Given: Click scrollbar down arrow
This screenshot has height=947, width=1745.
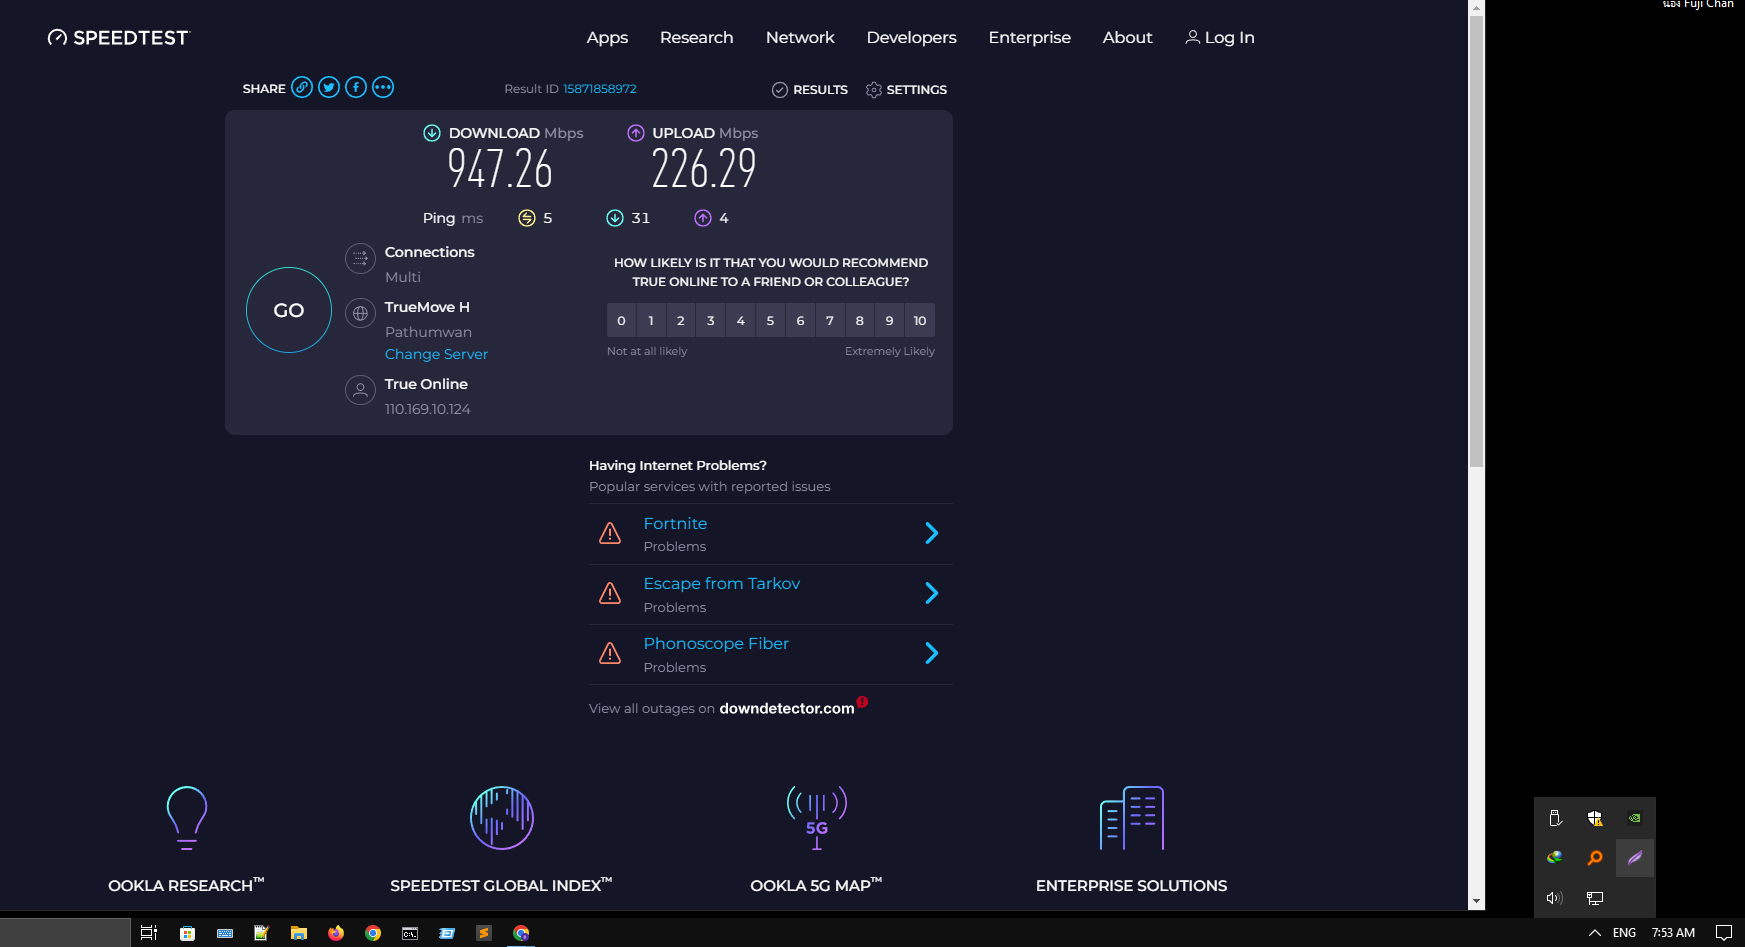Looking at the screenshot, I should coord(1476,901).
